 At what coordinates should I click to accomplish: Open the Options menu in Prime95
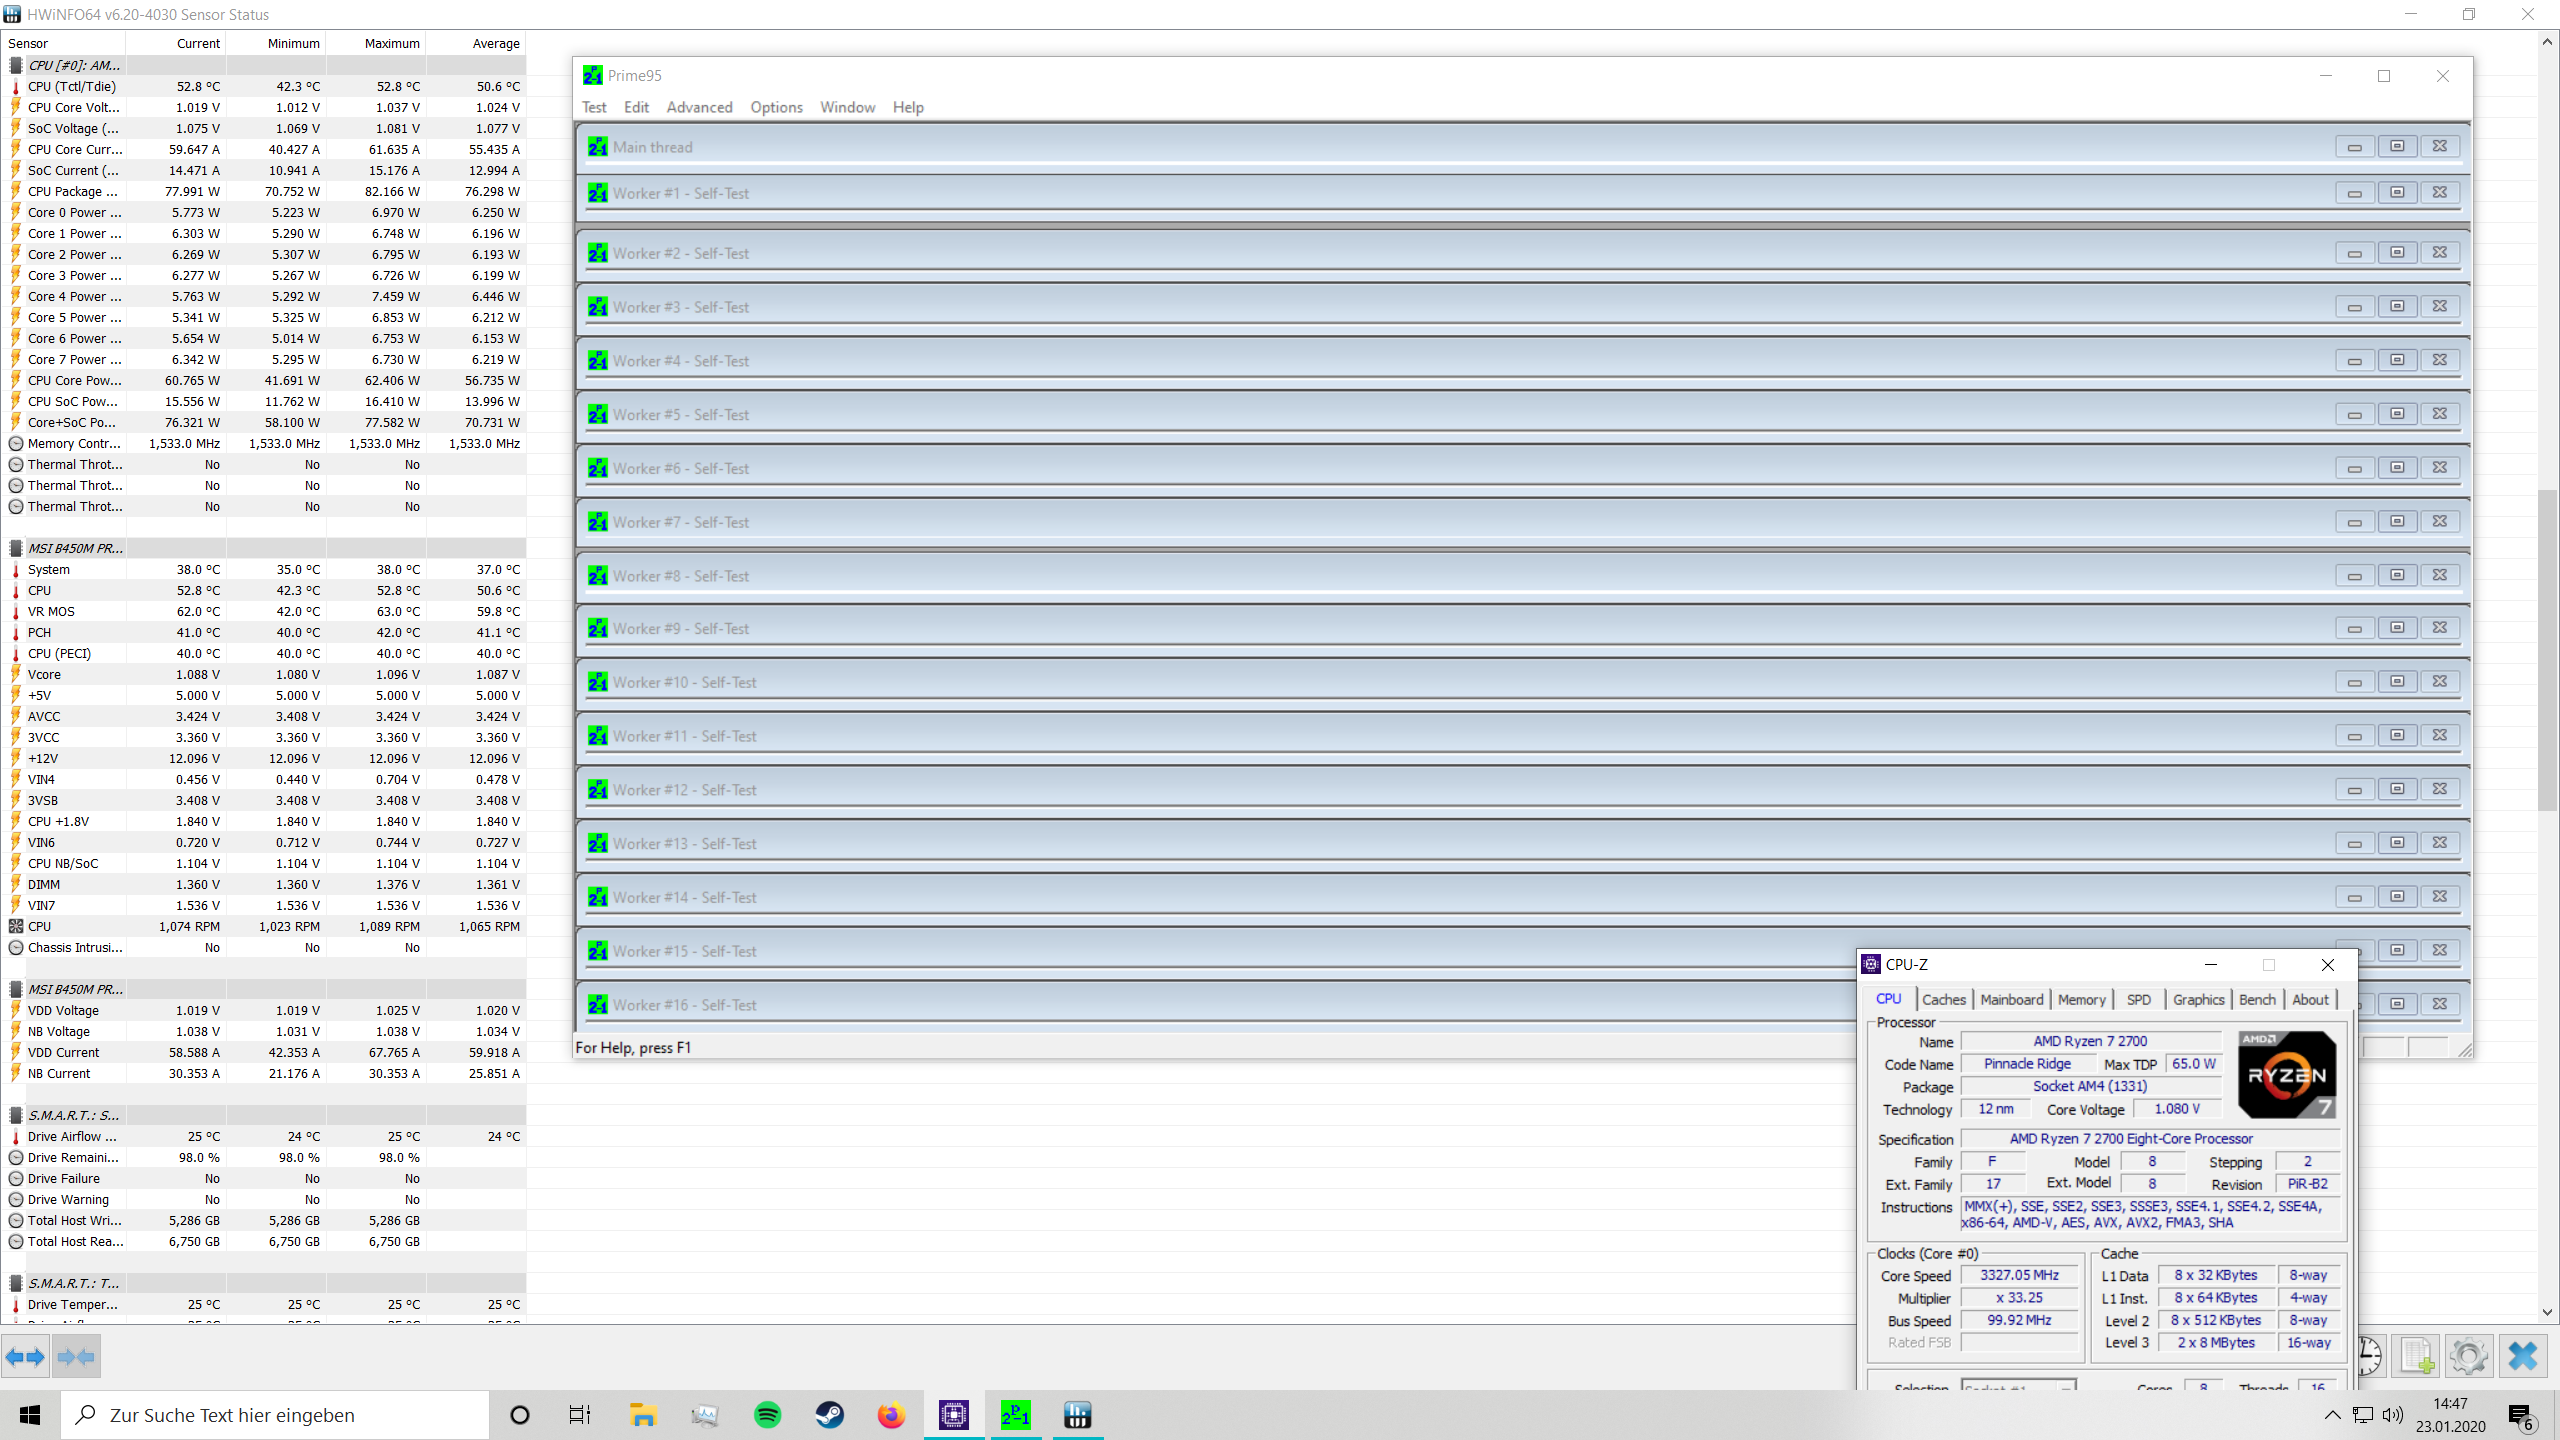776,107
